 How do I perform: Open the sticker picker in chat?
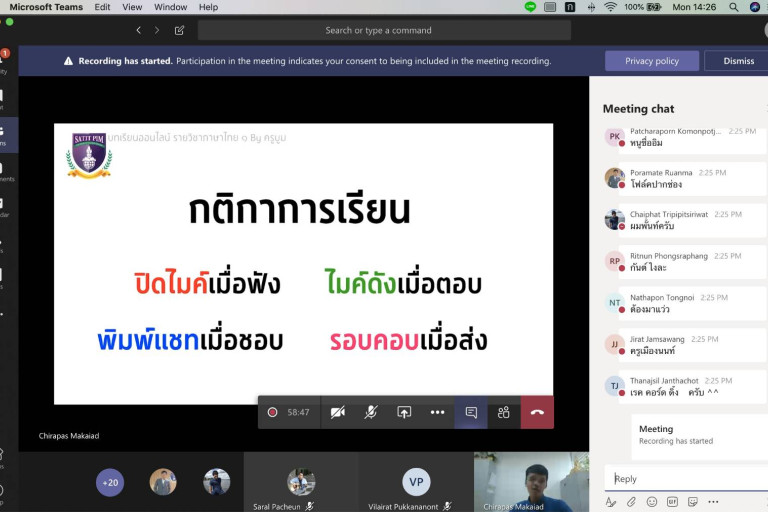point(692,501)
